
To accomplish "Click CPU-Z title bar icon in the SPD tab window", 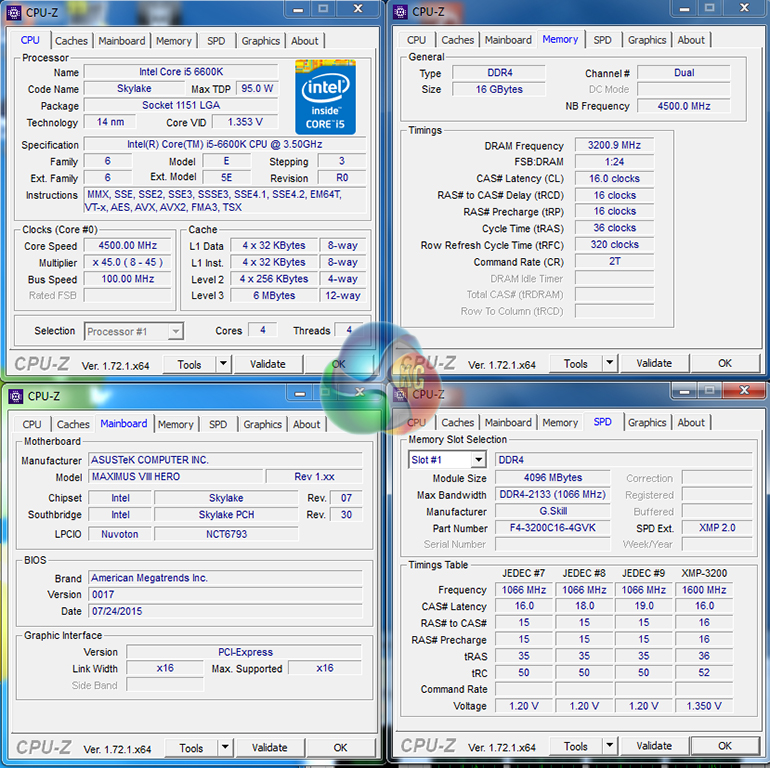I will 400,394.
